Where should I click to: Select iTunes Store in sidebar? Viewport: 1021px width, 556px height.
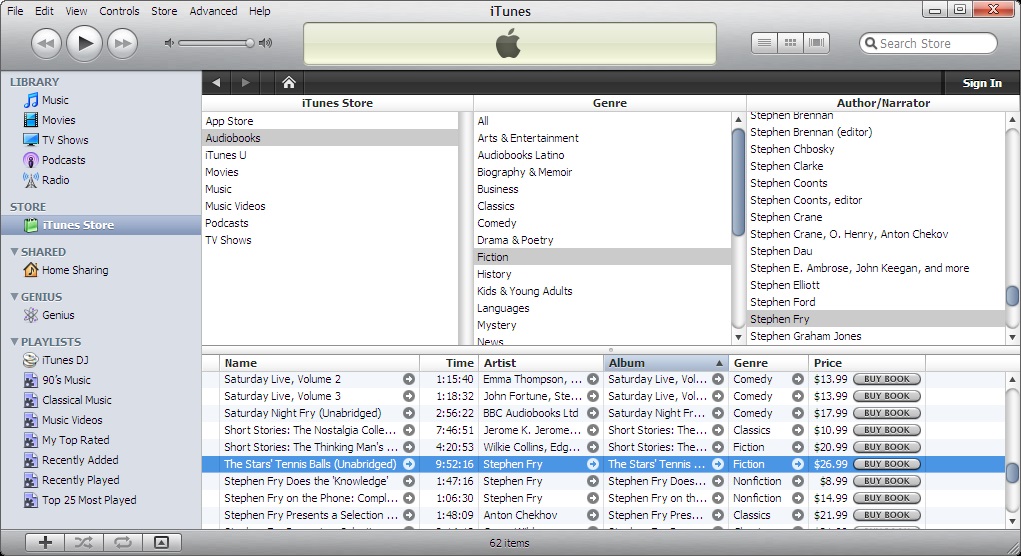pyautogui.click(x=101, y=225)
